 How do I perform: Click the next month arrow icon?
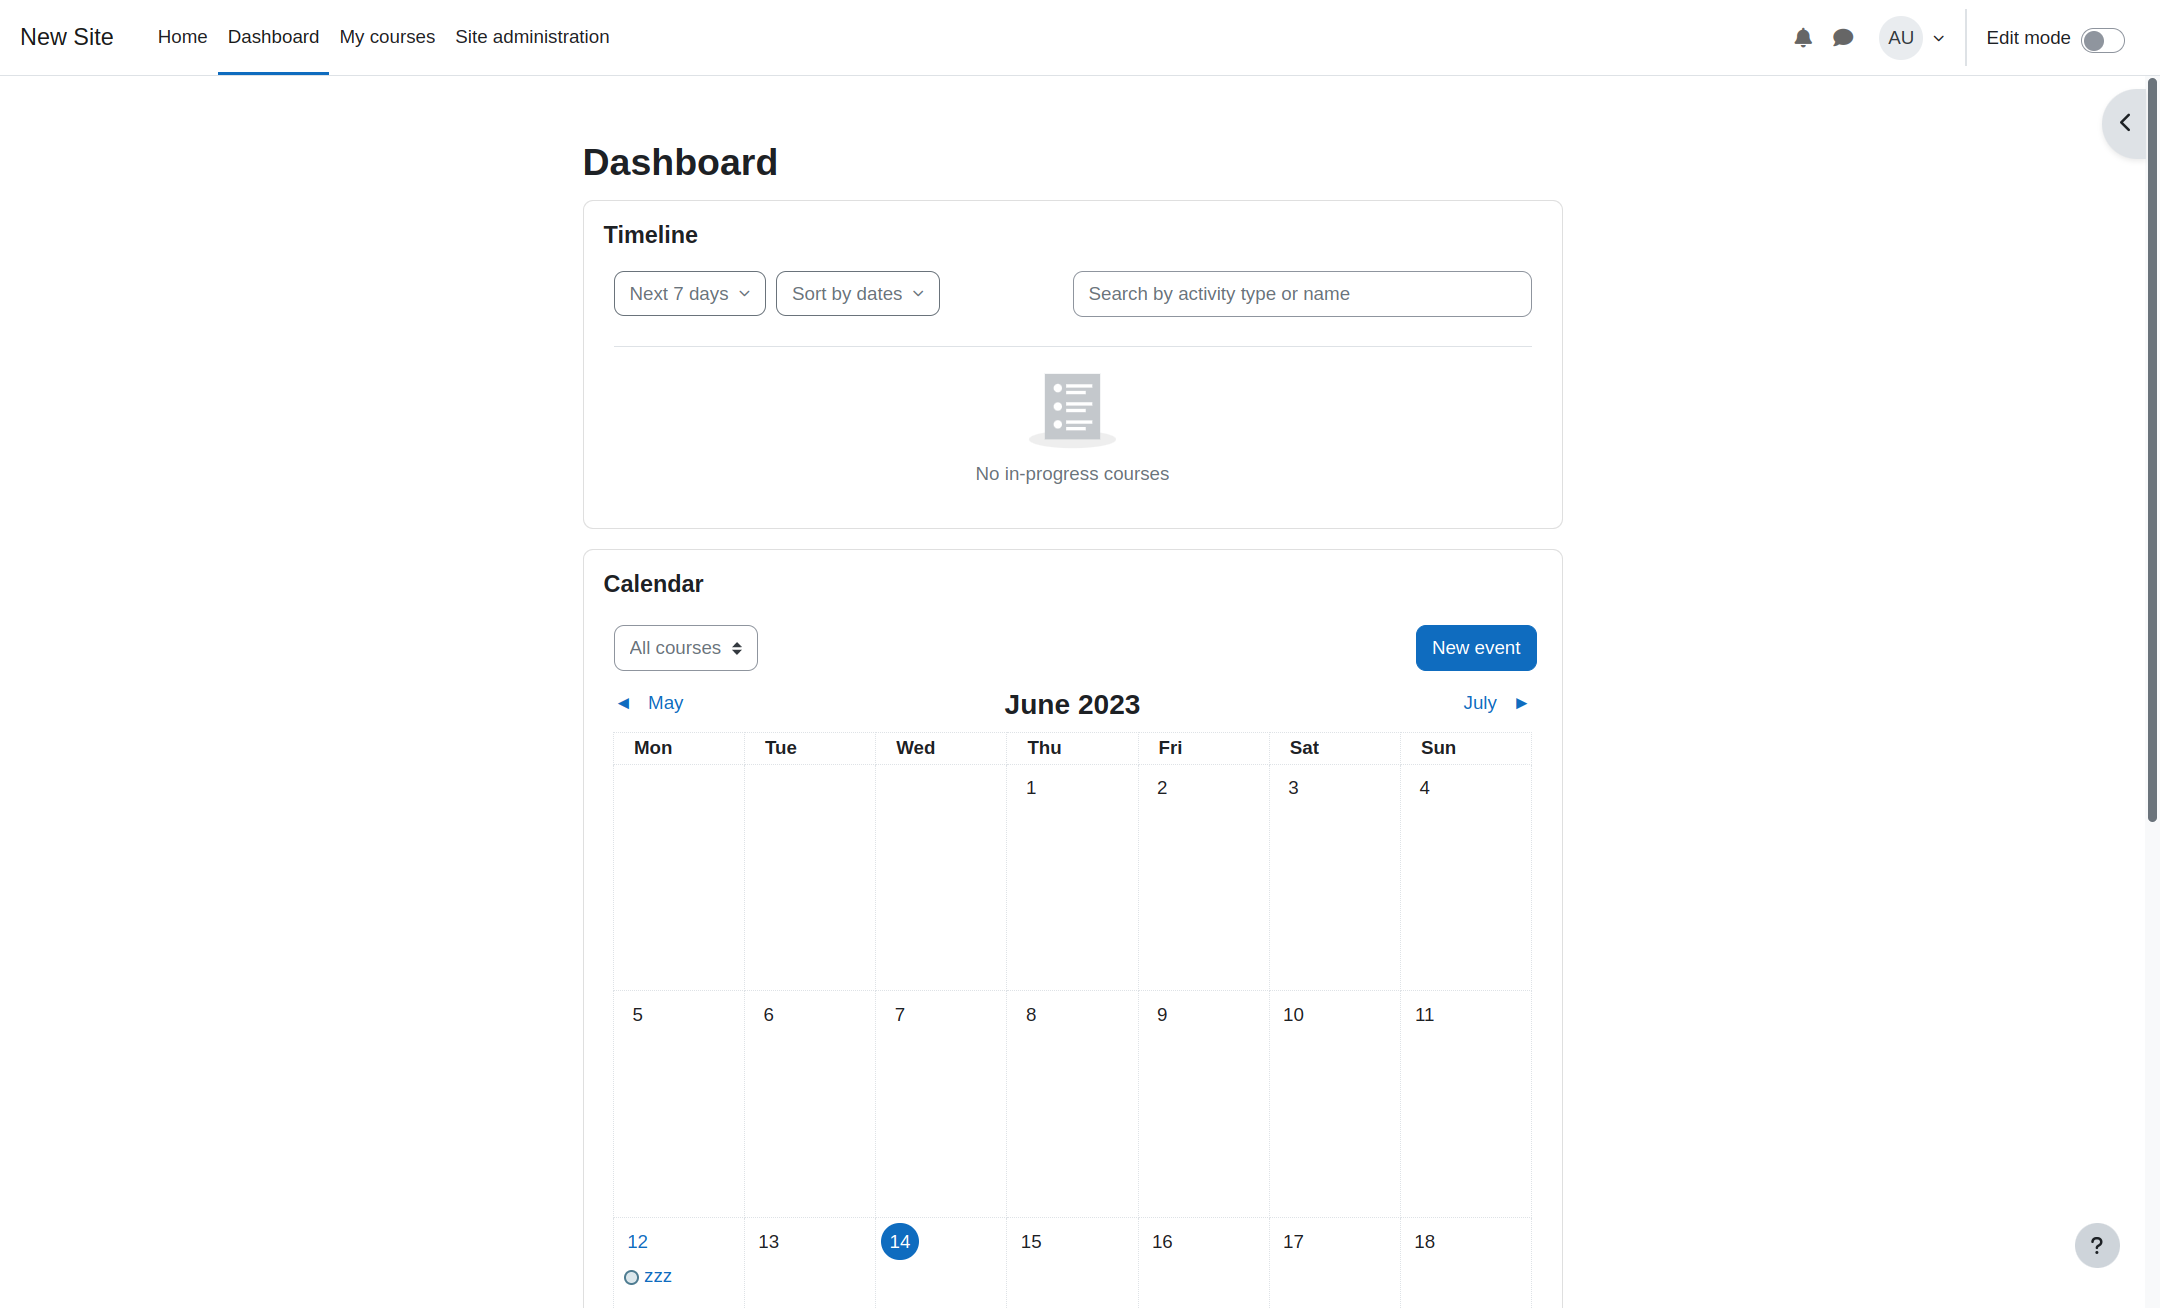pos(1521,703)
